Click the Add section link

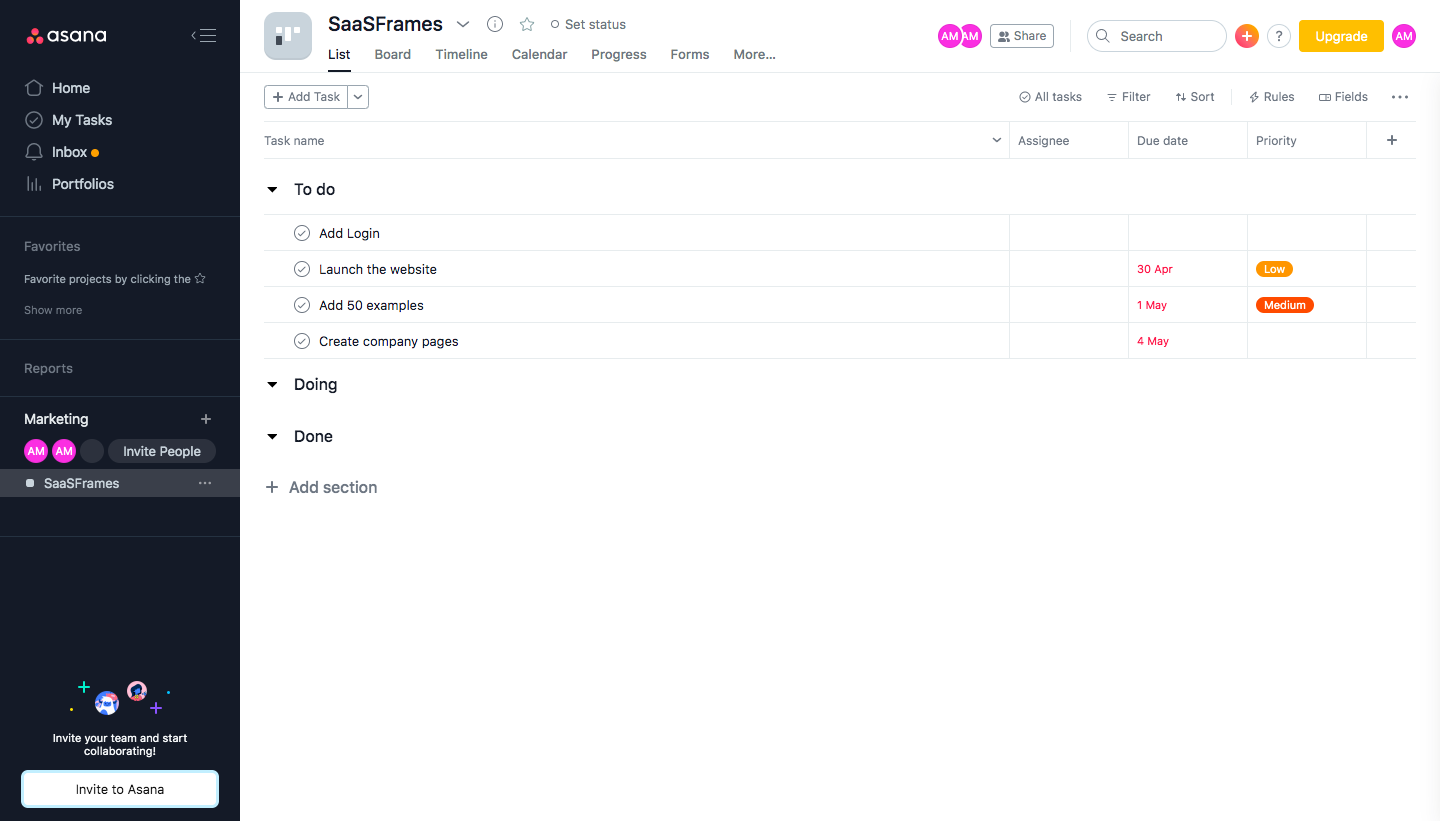click(x=321, y=487)
